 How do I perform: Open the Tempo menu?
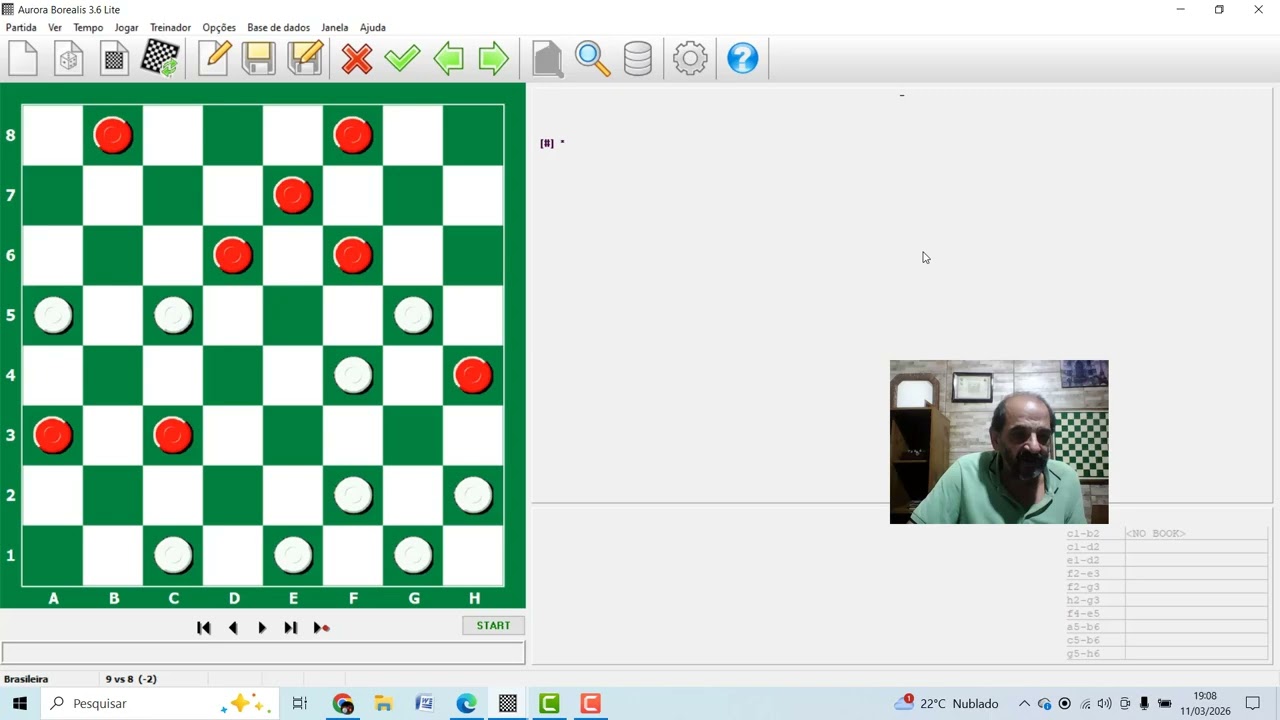[88, 27]
